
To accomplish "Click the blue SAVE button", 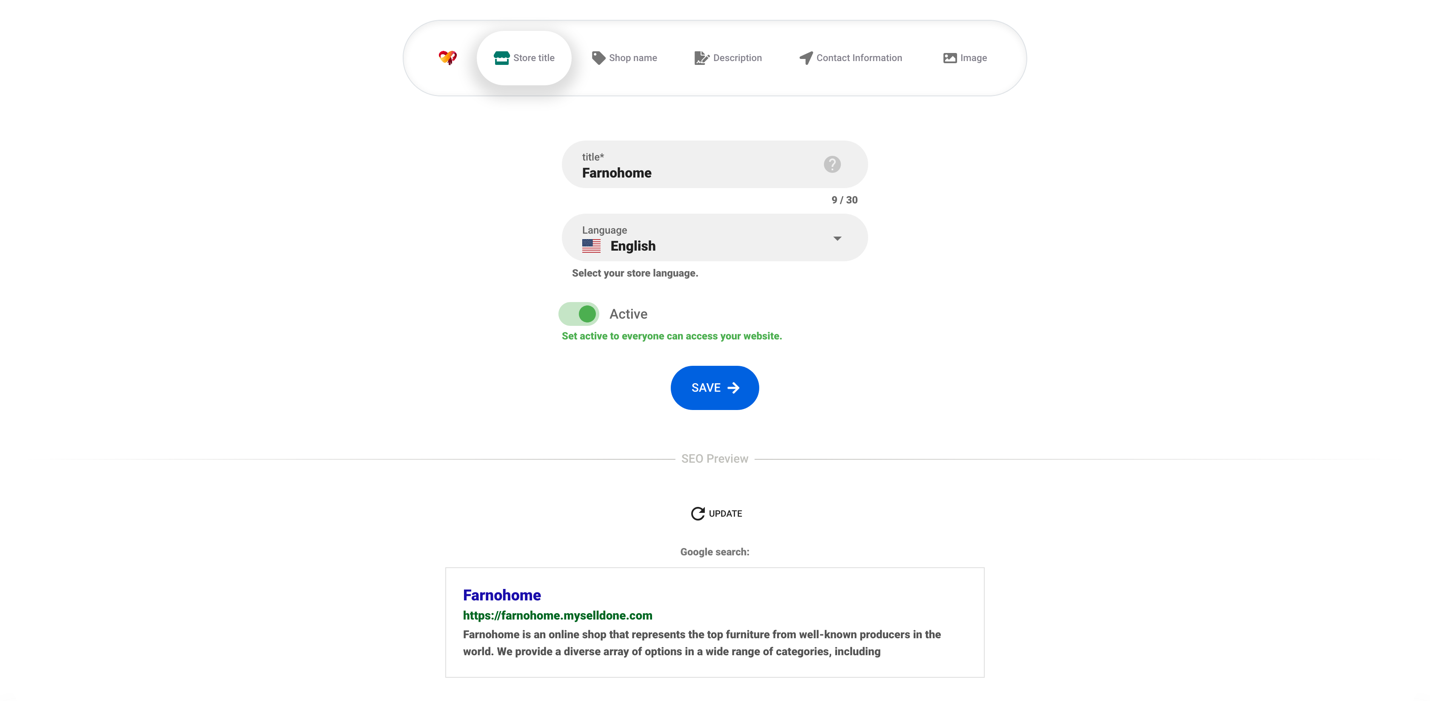I will tap(715, 388).
